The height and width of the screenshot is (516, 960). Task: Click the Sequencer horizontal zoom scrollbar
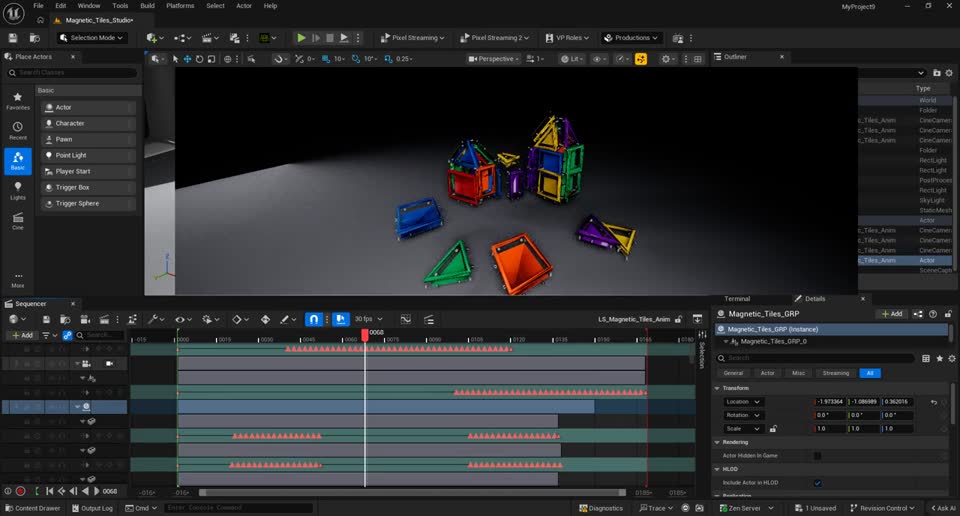413,493
